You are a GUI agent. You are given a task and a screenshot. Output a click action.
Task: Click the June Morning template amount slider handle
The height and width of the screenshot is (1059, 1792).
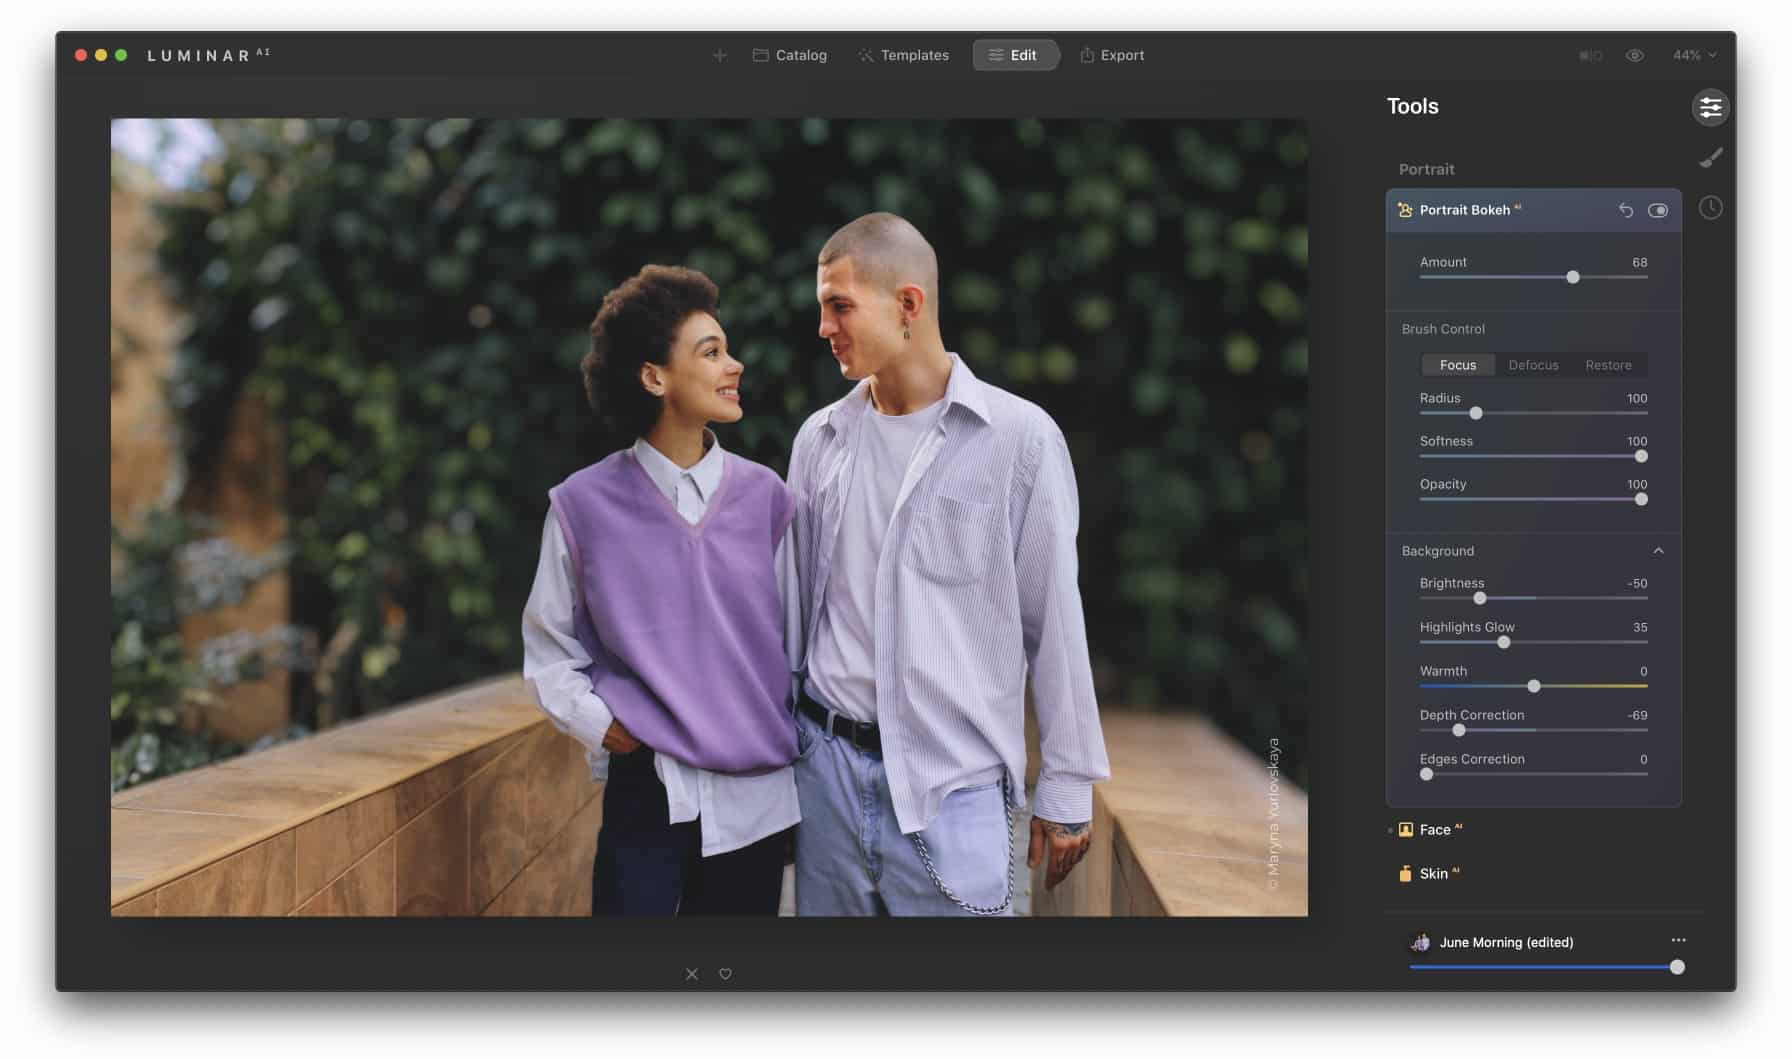pos(1677,967)
